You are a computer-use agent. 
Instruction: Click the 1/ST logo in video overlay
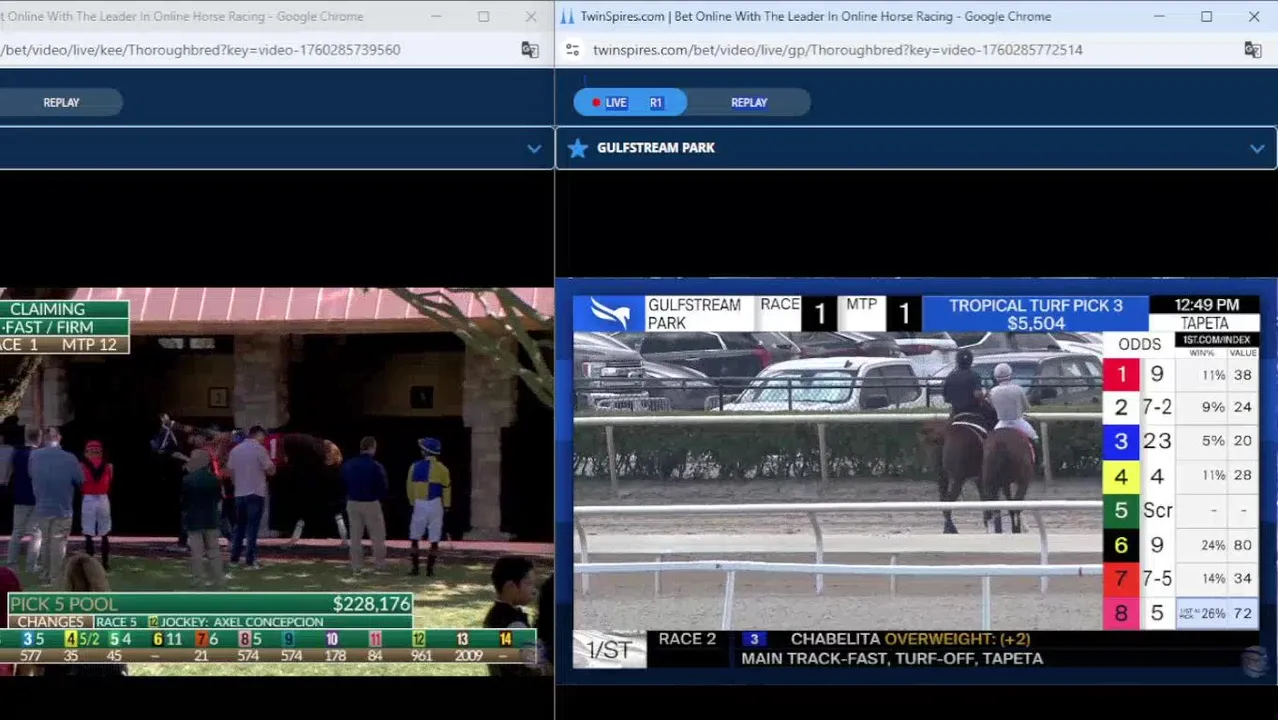click(x=609, y=650)
